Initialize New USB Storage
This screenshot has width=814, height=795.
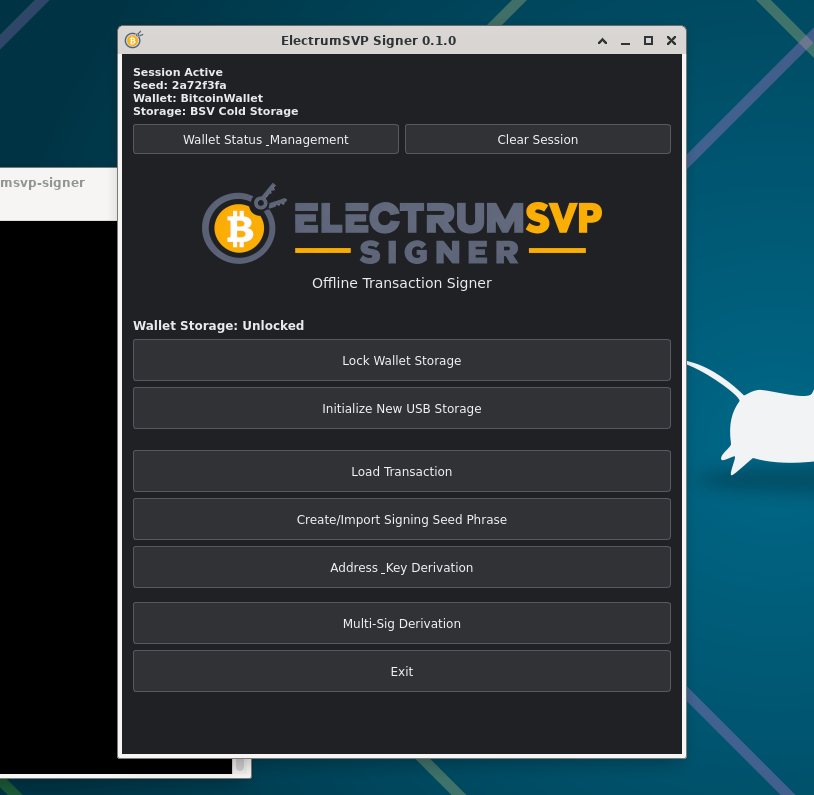point(401,408)
